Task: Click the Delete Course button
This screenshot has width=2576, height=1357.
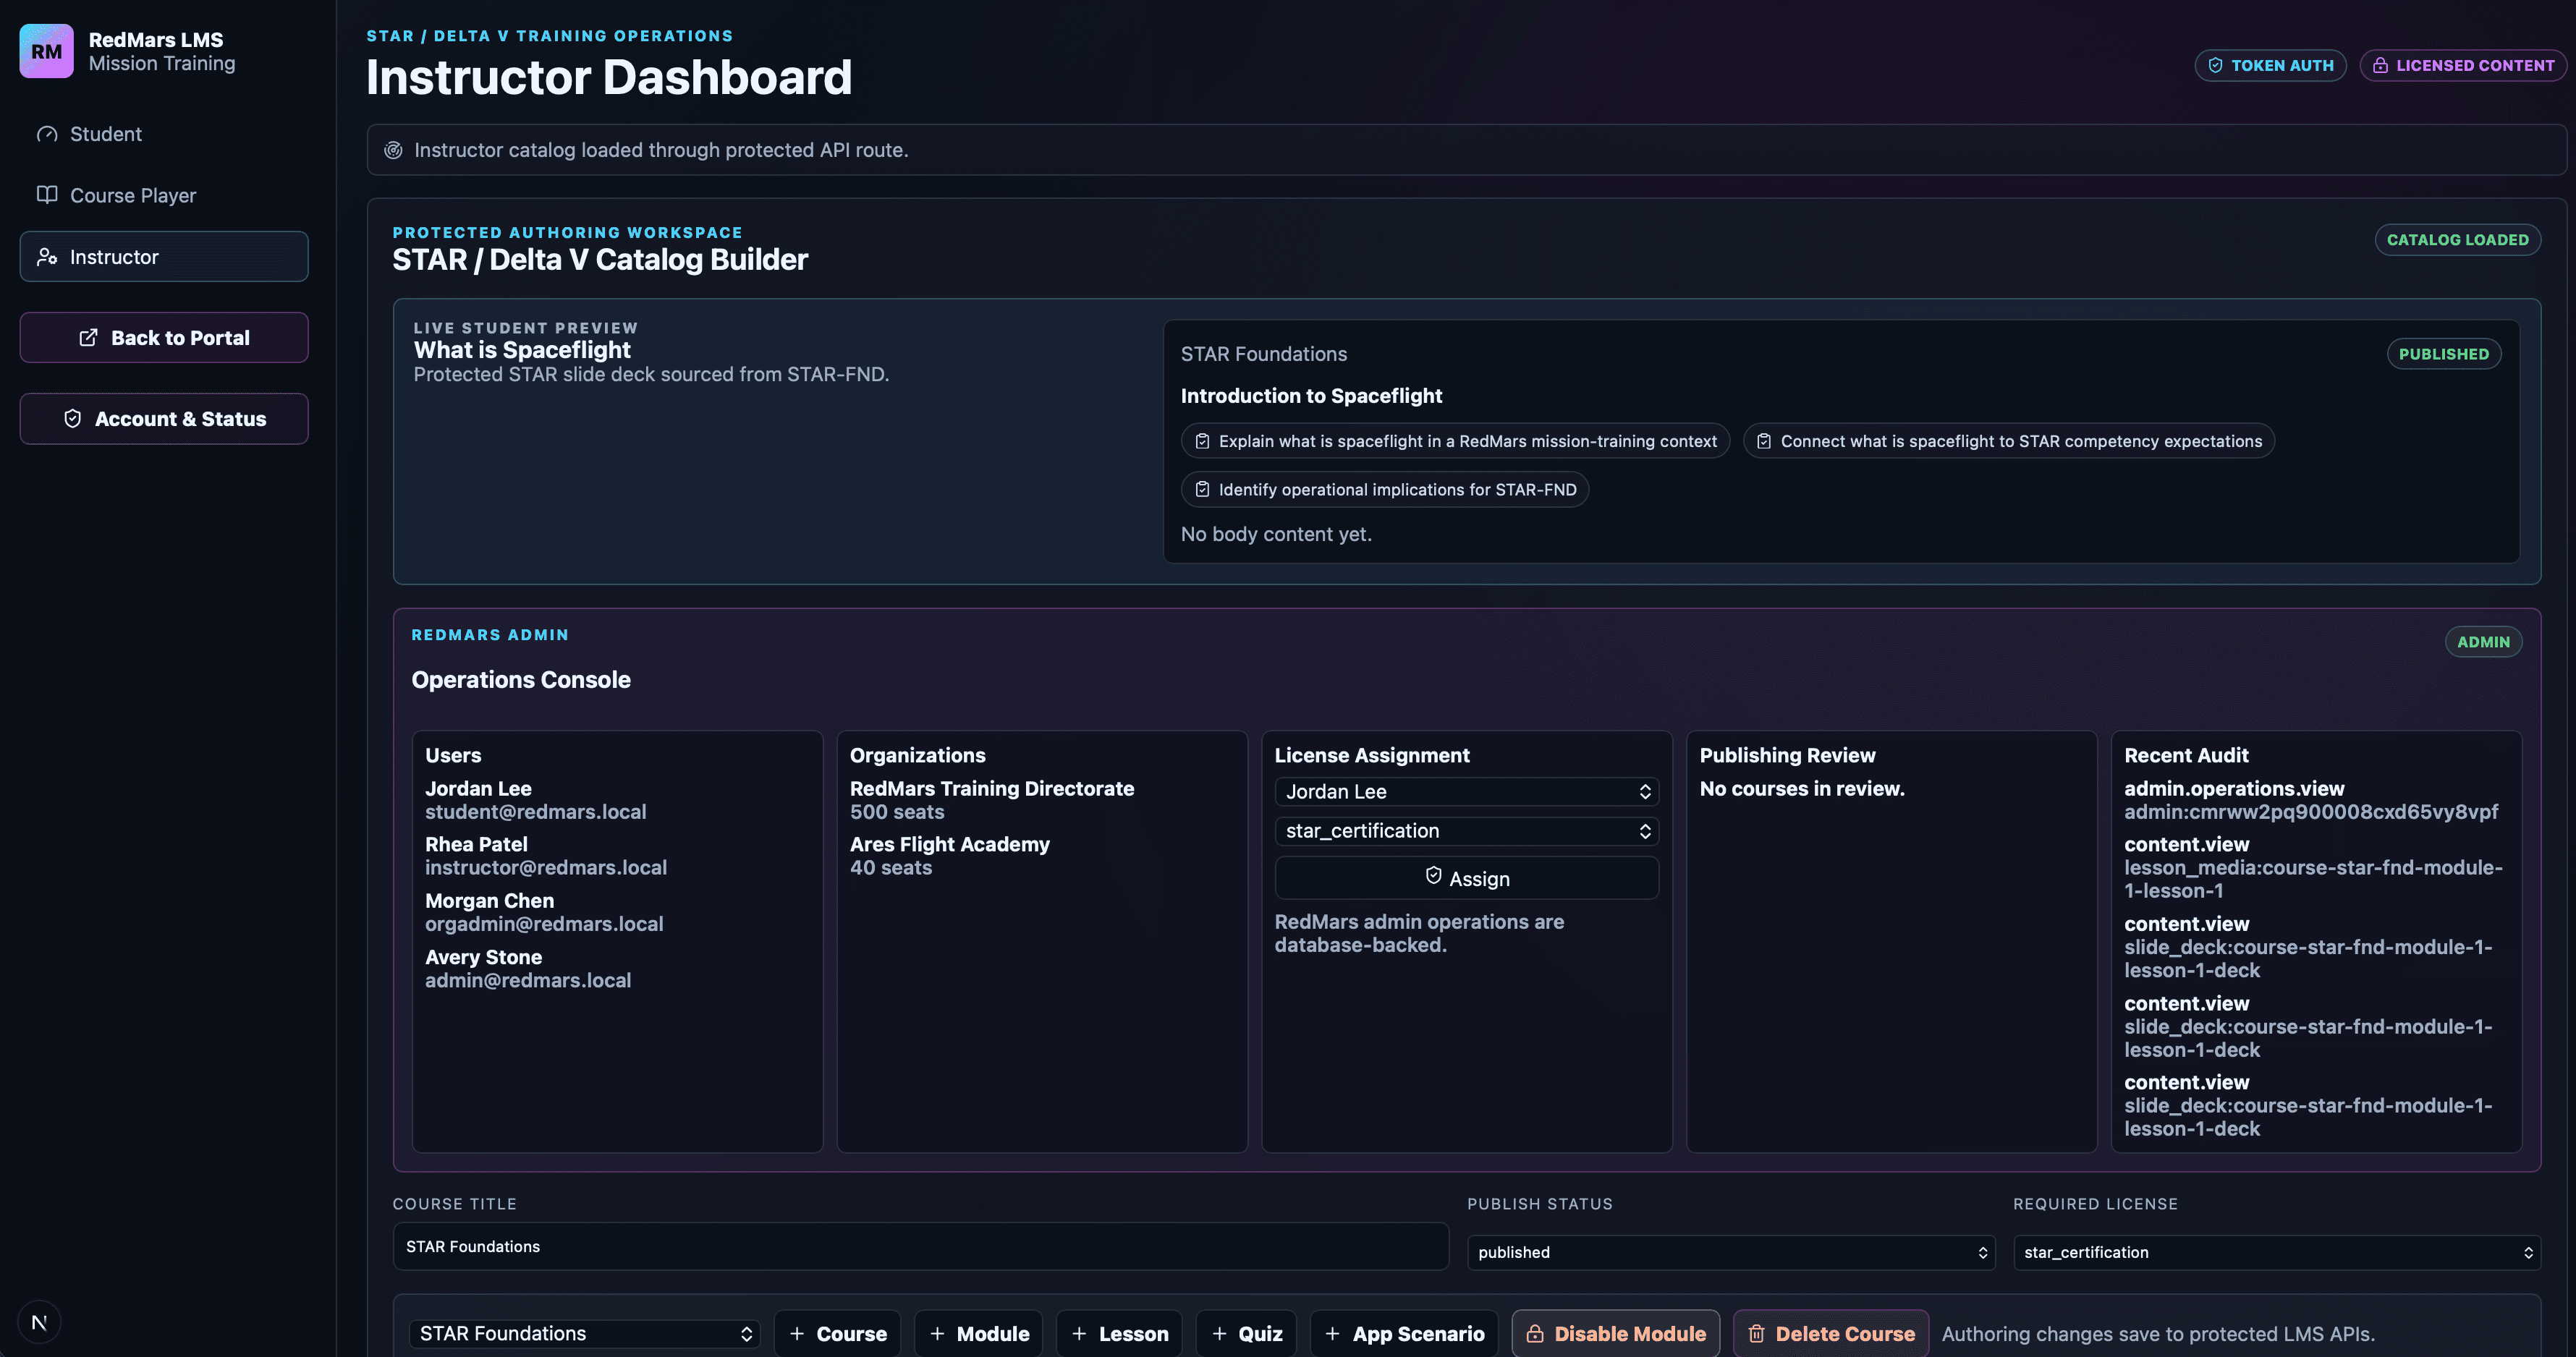Action: click(1831, 1334)
